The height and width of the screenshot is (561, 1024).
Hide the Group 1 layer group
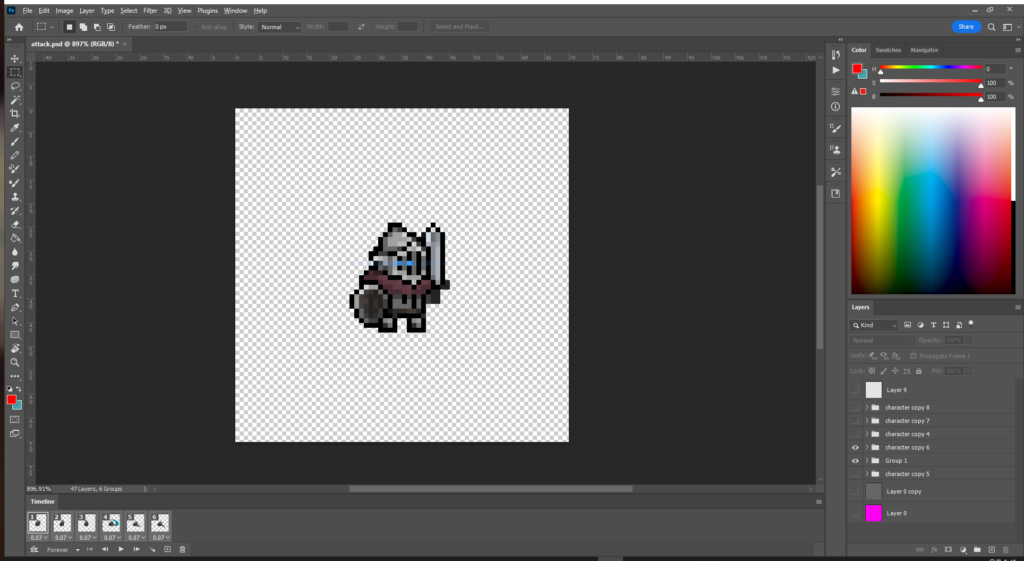pos(855,460)
